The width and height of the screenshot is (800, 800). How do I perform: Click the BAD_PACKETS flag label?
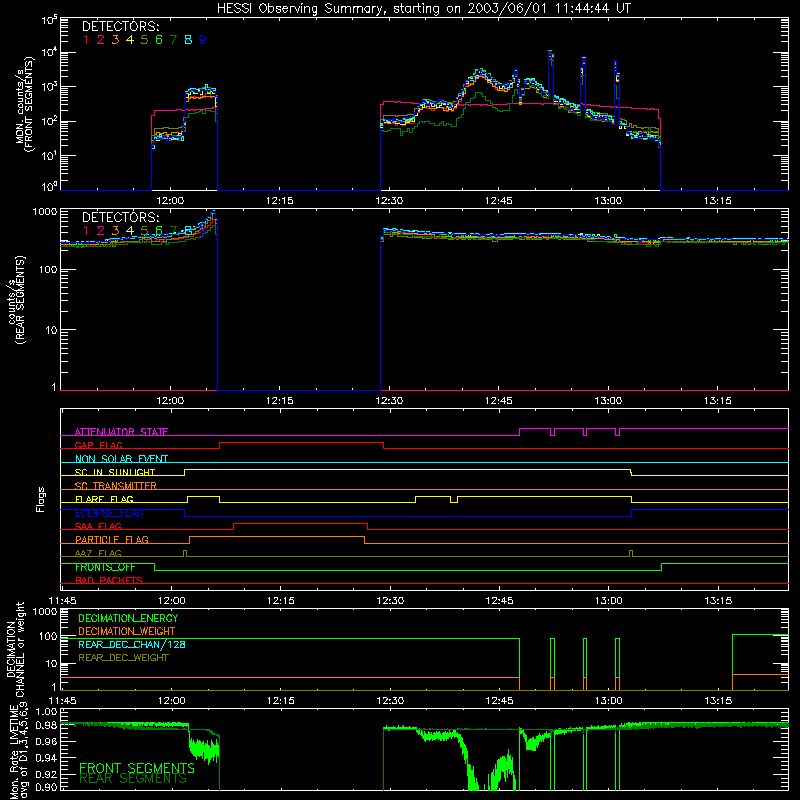[109, 580]
